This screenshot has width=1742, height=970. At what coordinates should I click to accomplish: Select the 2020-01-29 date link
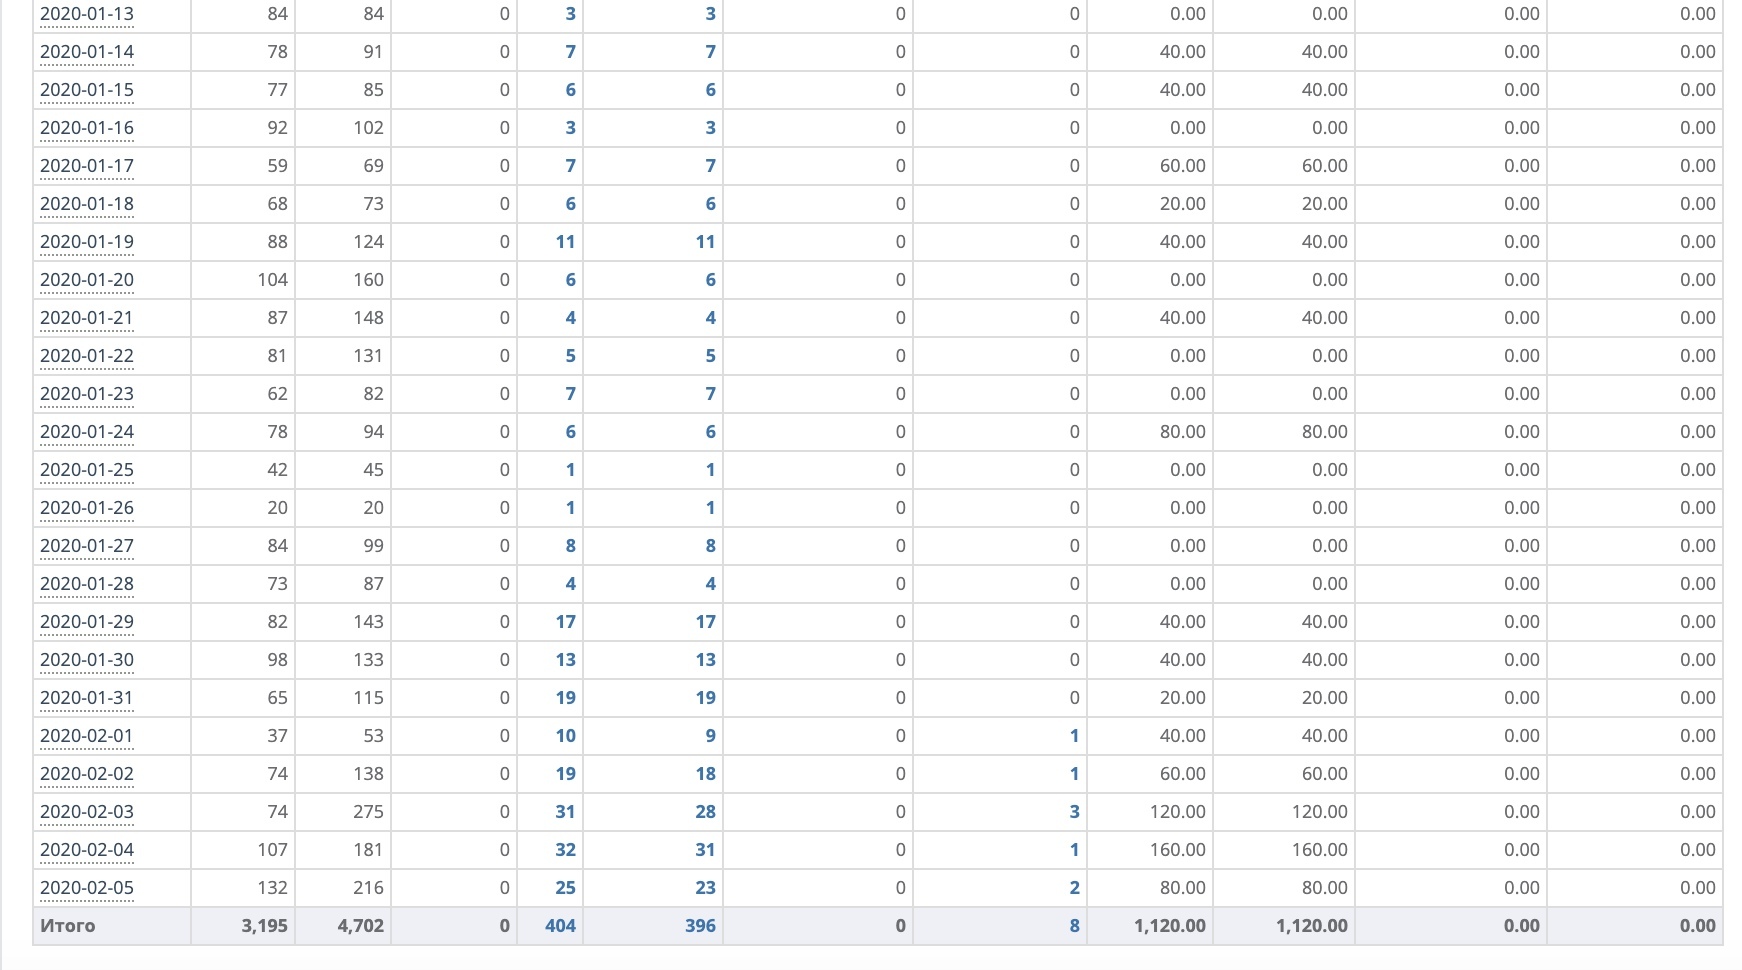[x=87, y=622]
